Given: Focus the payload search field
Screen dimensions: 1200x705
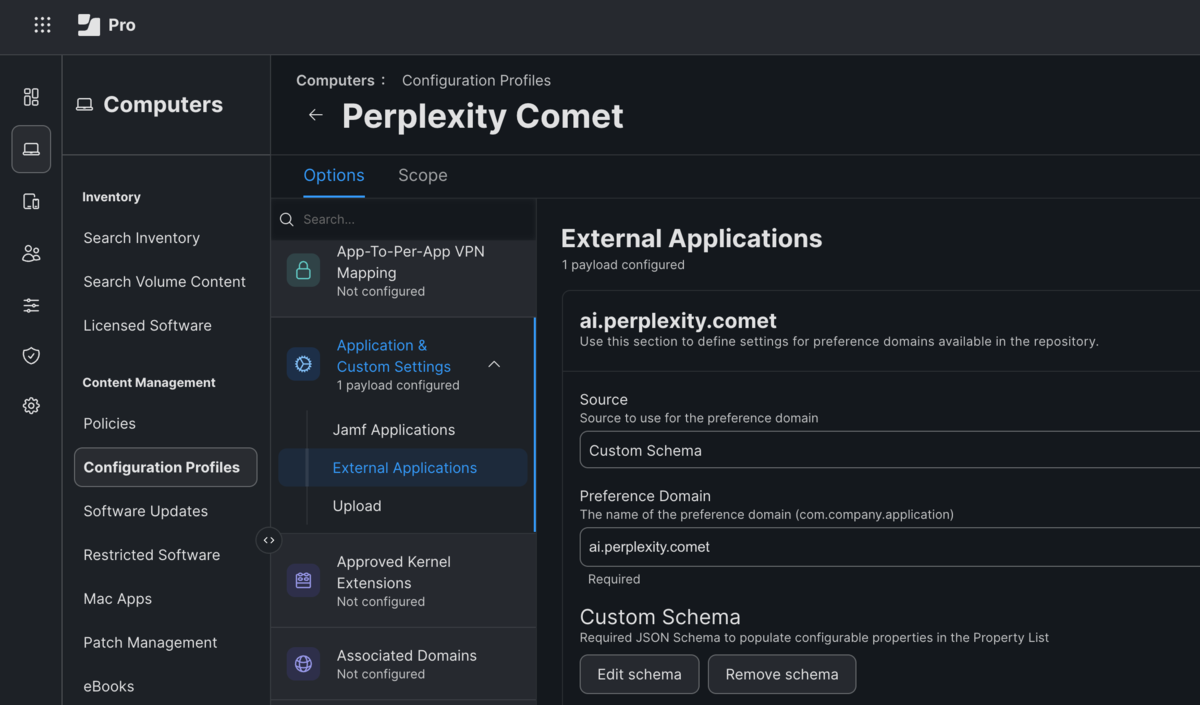Looking at the screenshot, I should tap(410, 219).
